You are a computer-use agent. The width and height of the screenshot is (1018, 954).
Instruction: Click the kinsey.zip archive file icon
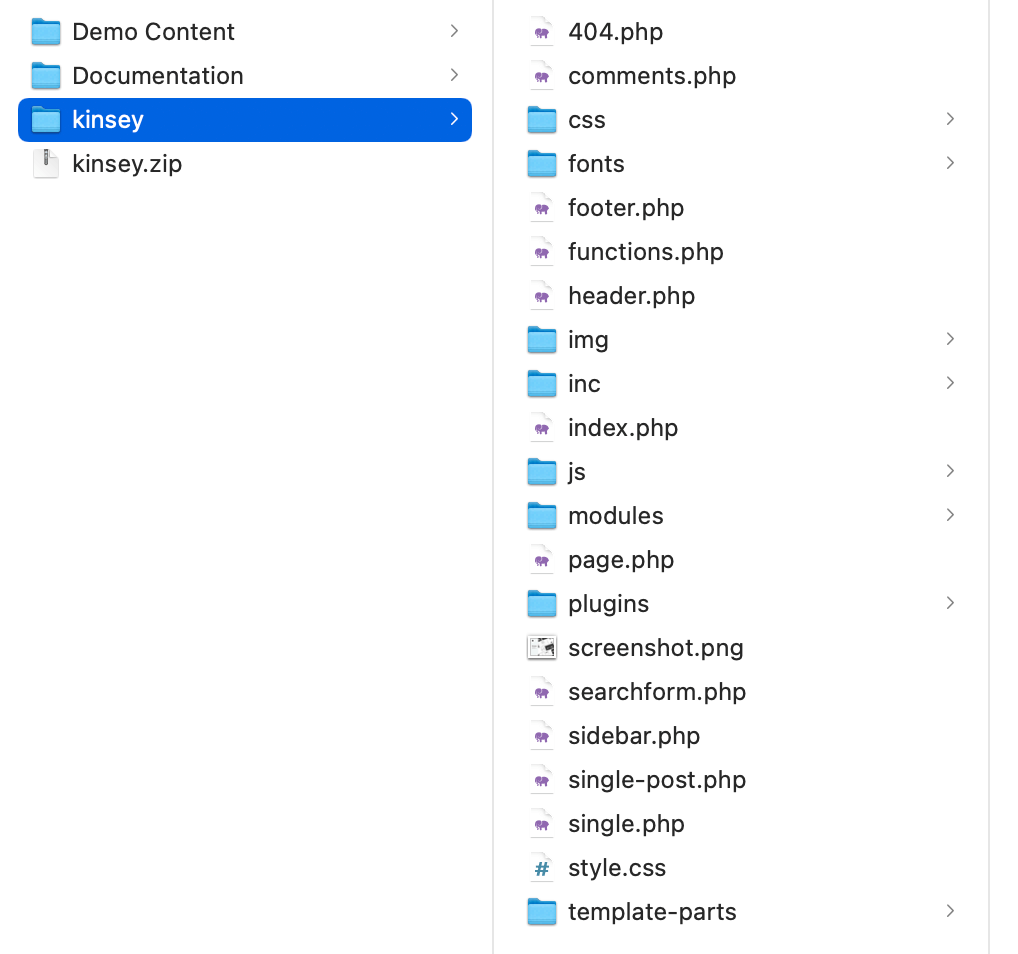[46, 164]
